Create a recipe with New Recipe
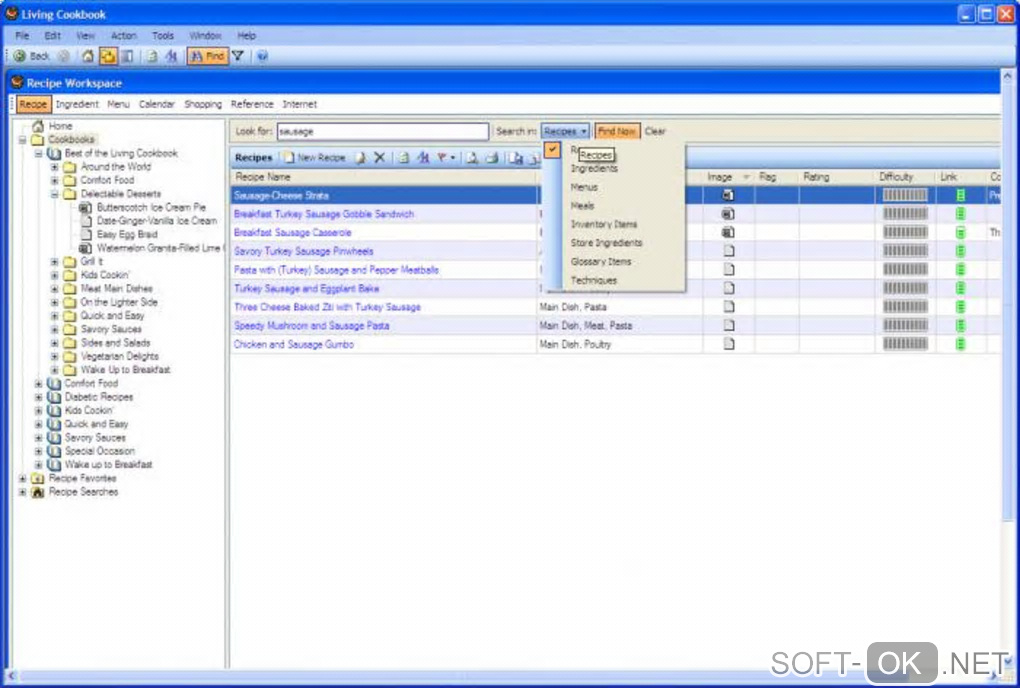The height and width of the screenshot is (688, 1020). 315,158
